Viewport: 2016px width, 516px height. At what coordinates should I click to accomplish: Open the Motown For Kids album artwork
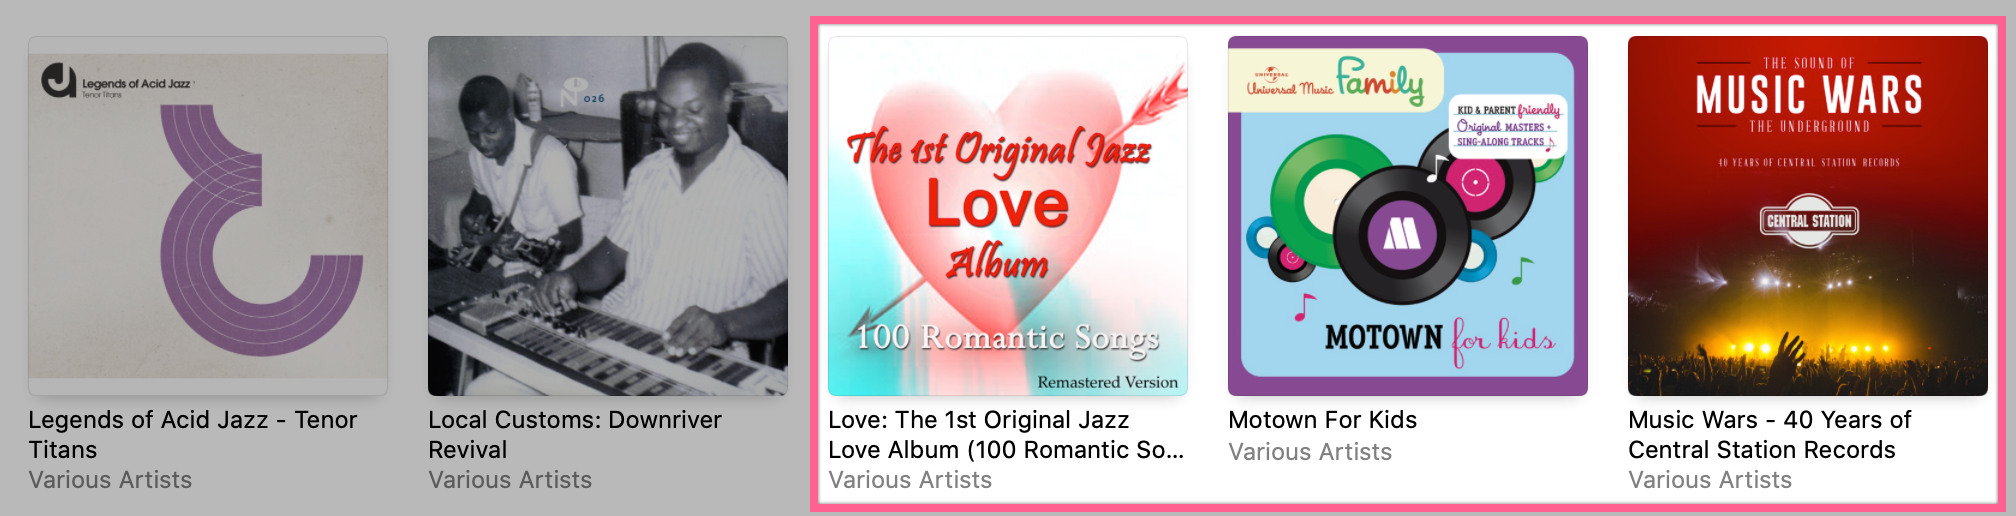point(1408,216)
